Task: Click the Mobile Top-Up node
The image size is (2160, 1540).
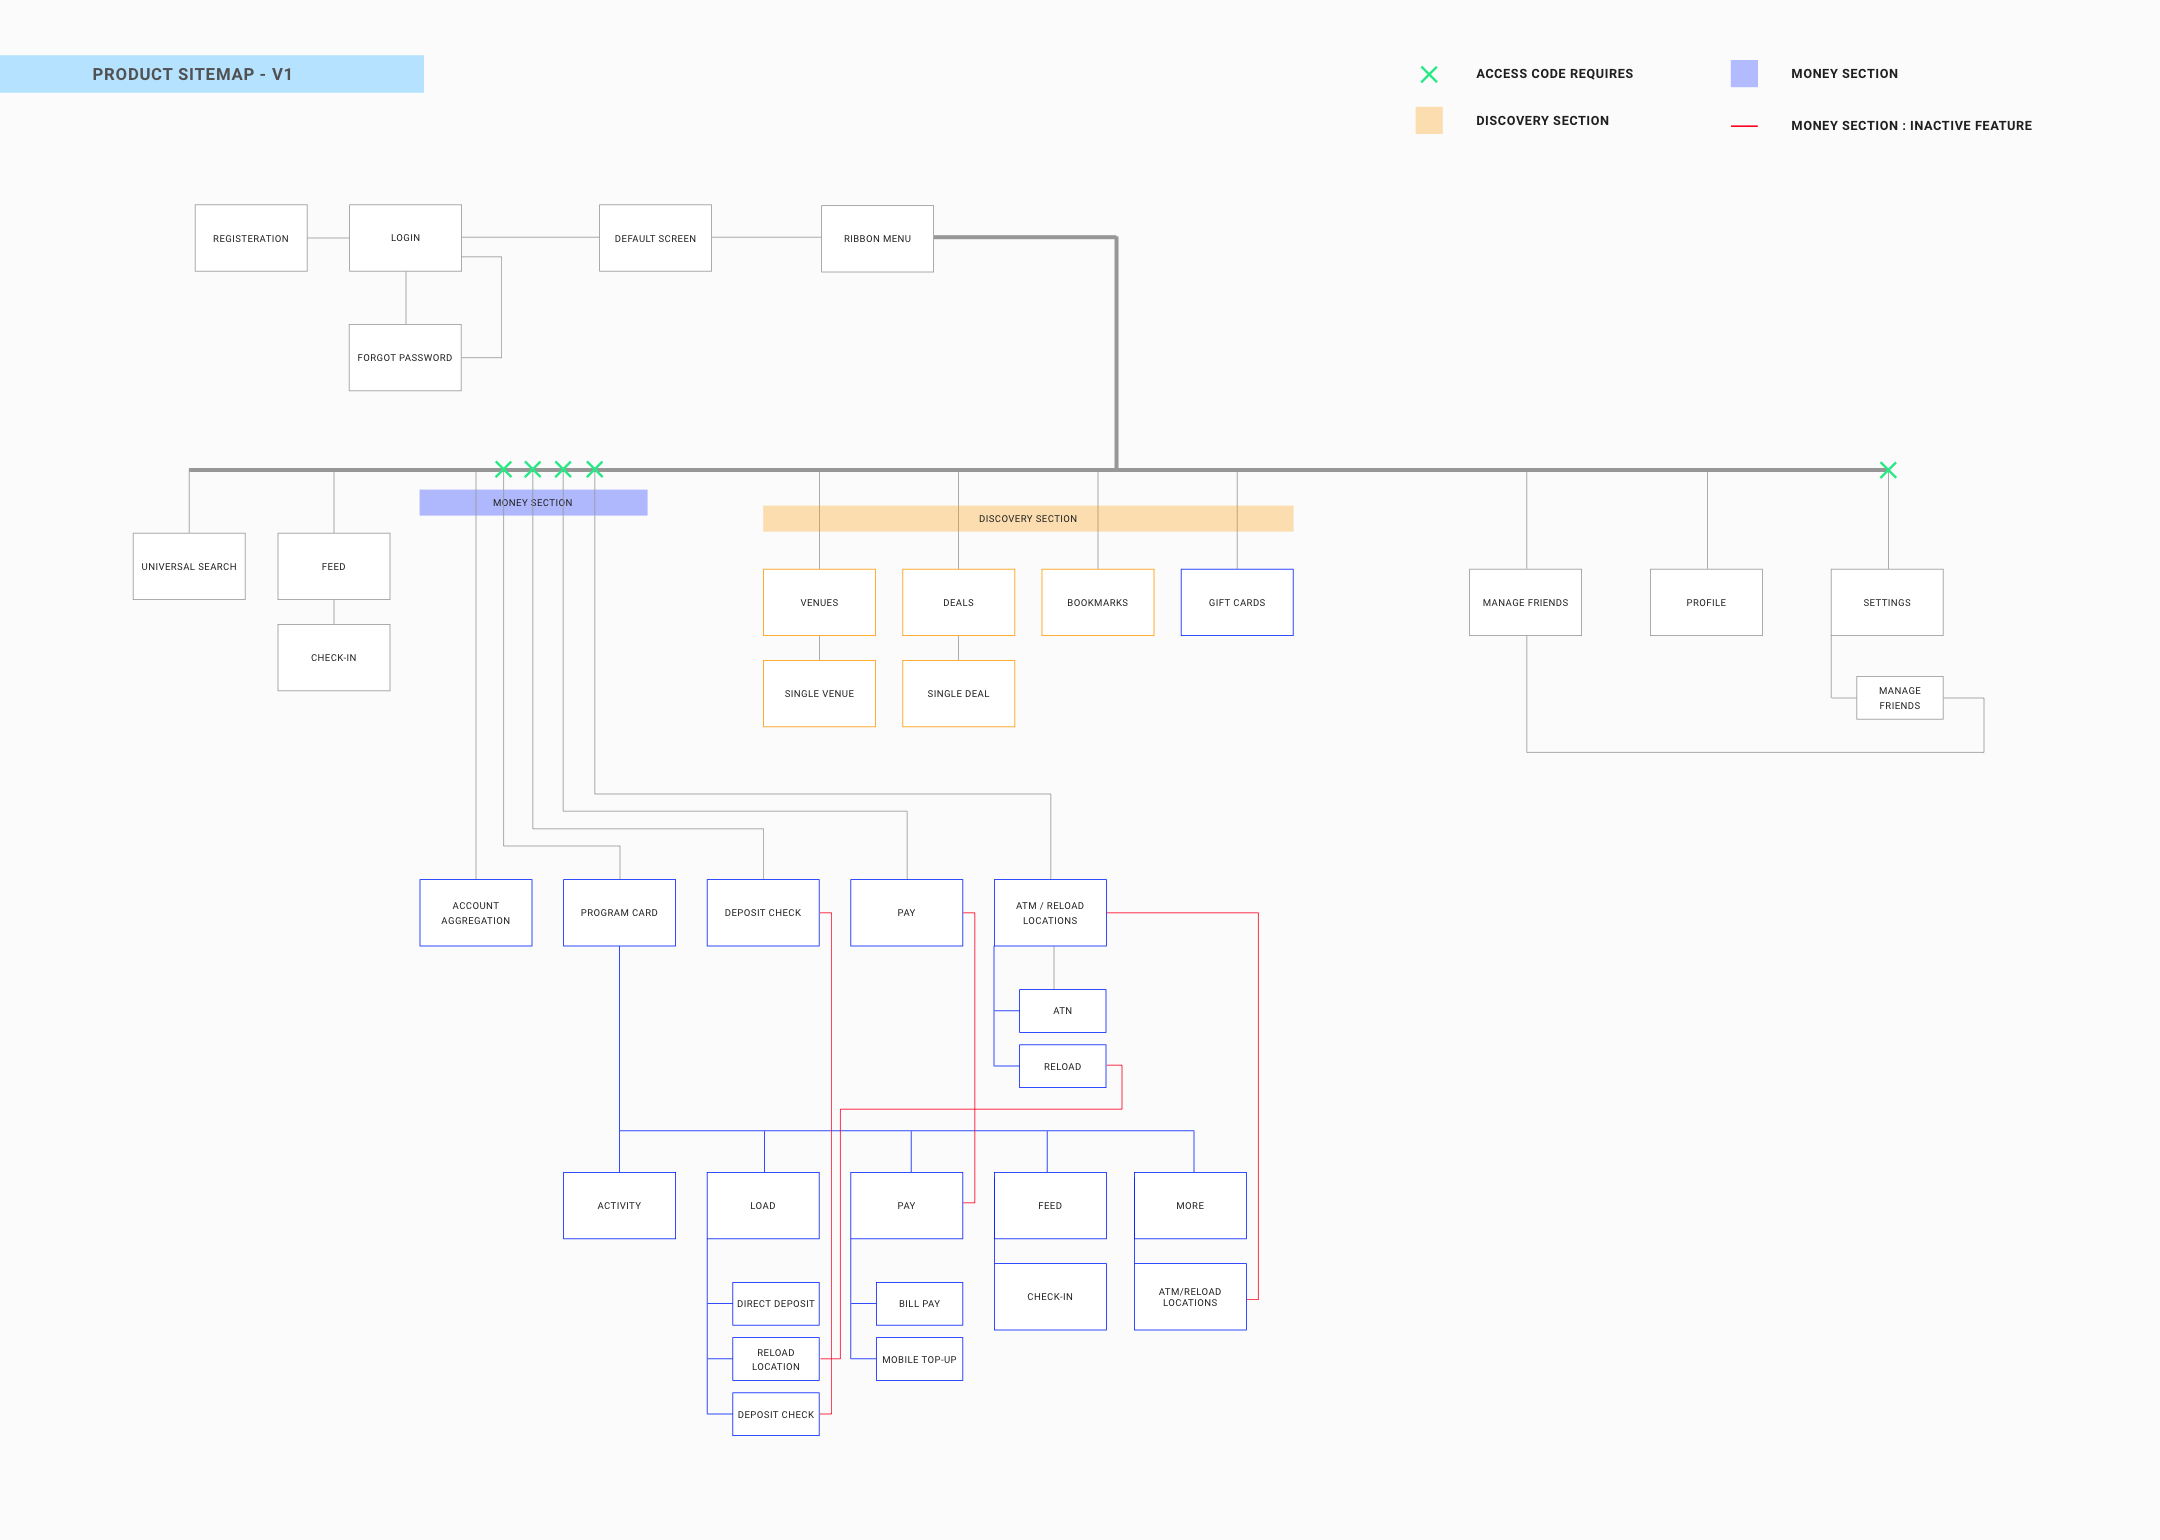Action: [x=919, y=1360]
